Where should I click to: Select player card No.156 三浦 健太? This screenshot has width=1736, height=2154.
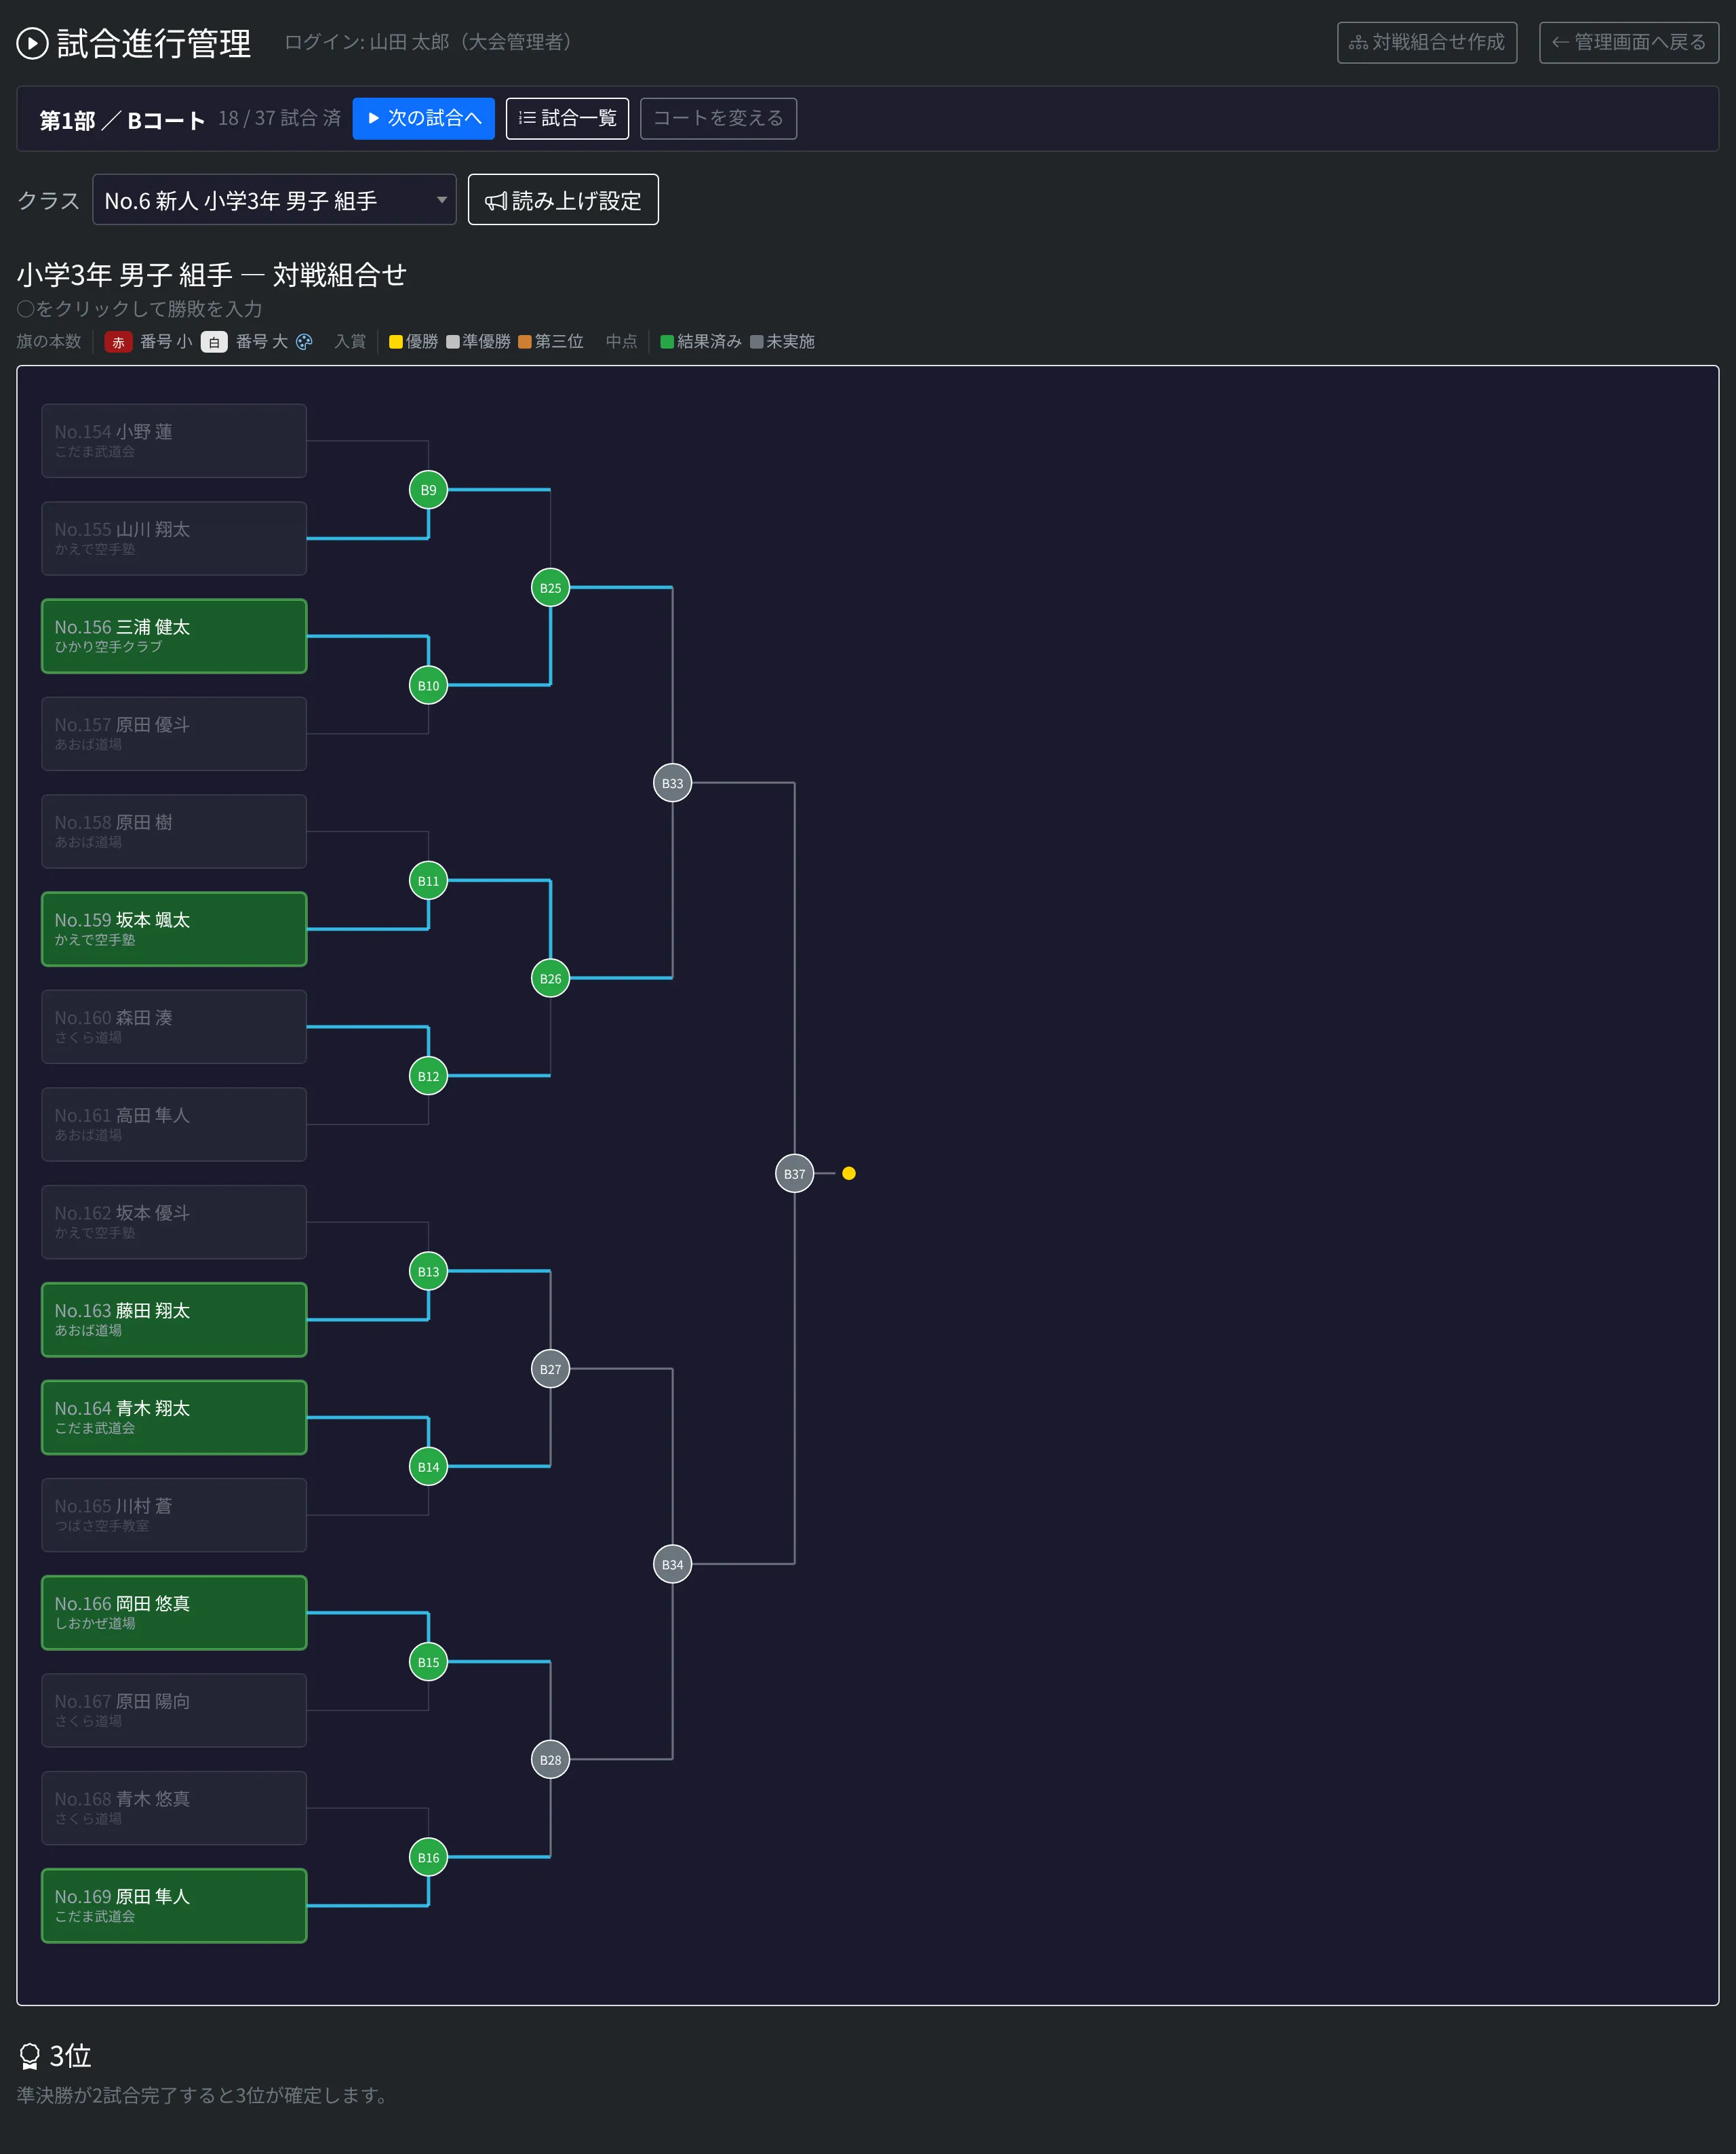(x=174, y=636)
